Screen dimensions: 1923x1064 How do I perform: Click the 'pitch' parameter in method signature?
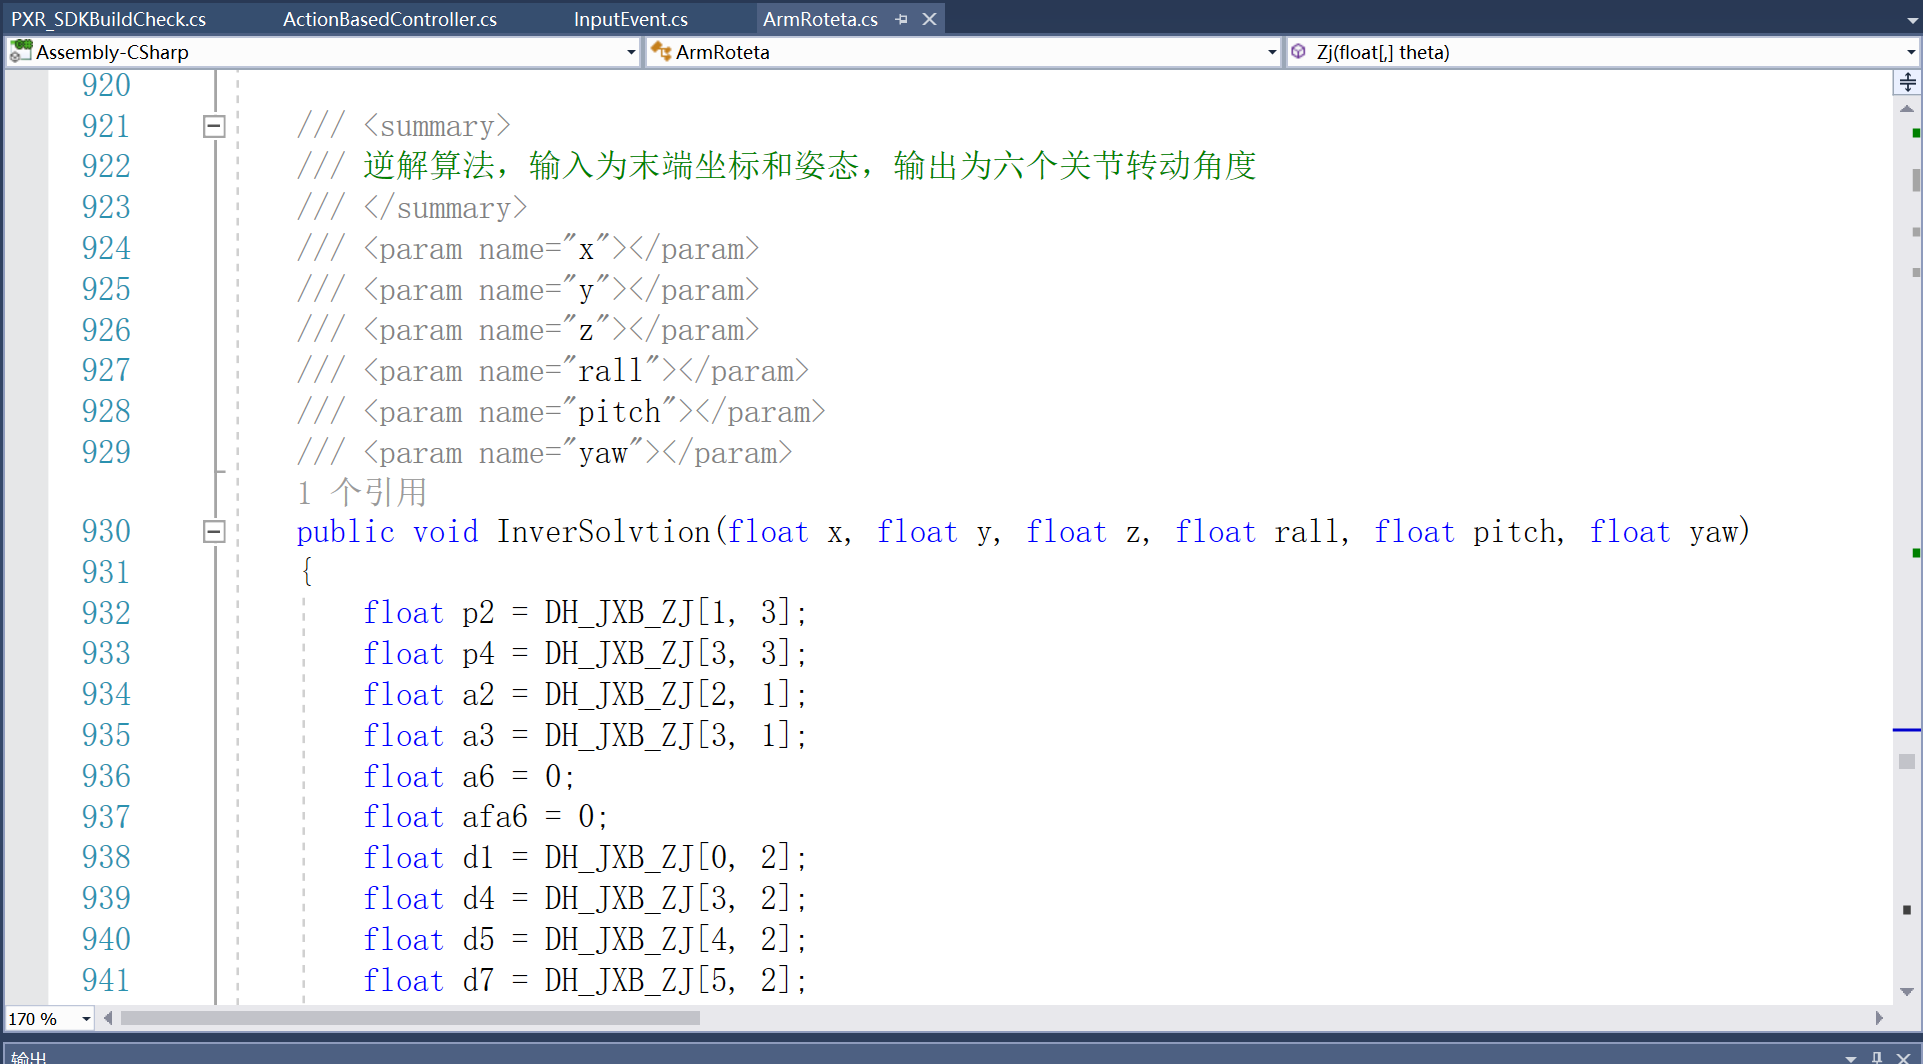click(x=1513, y=532)
